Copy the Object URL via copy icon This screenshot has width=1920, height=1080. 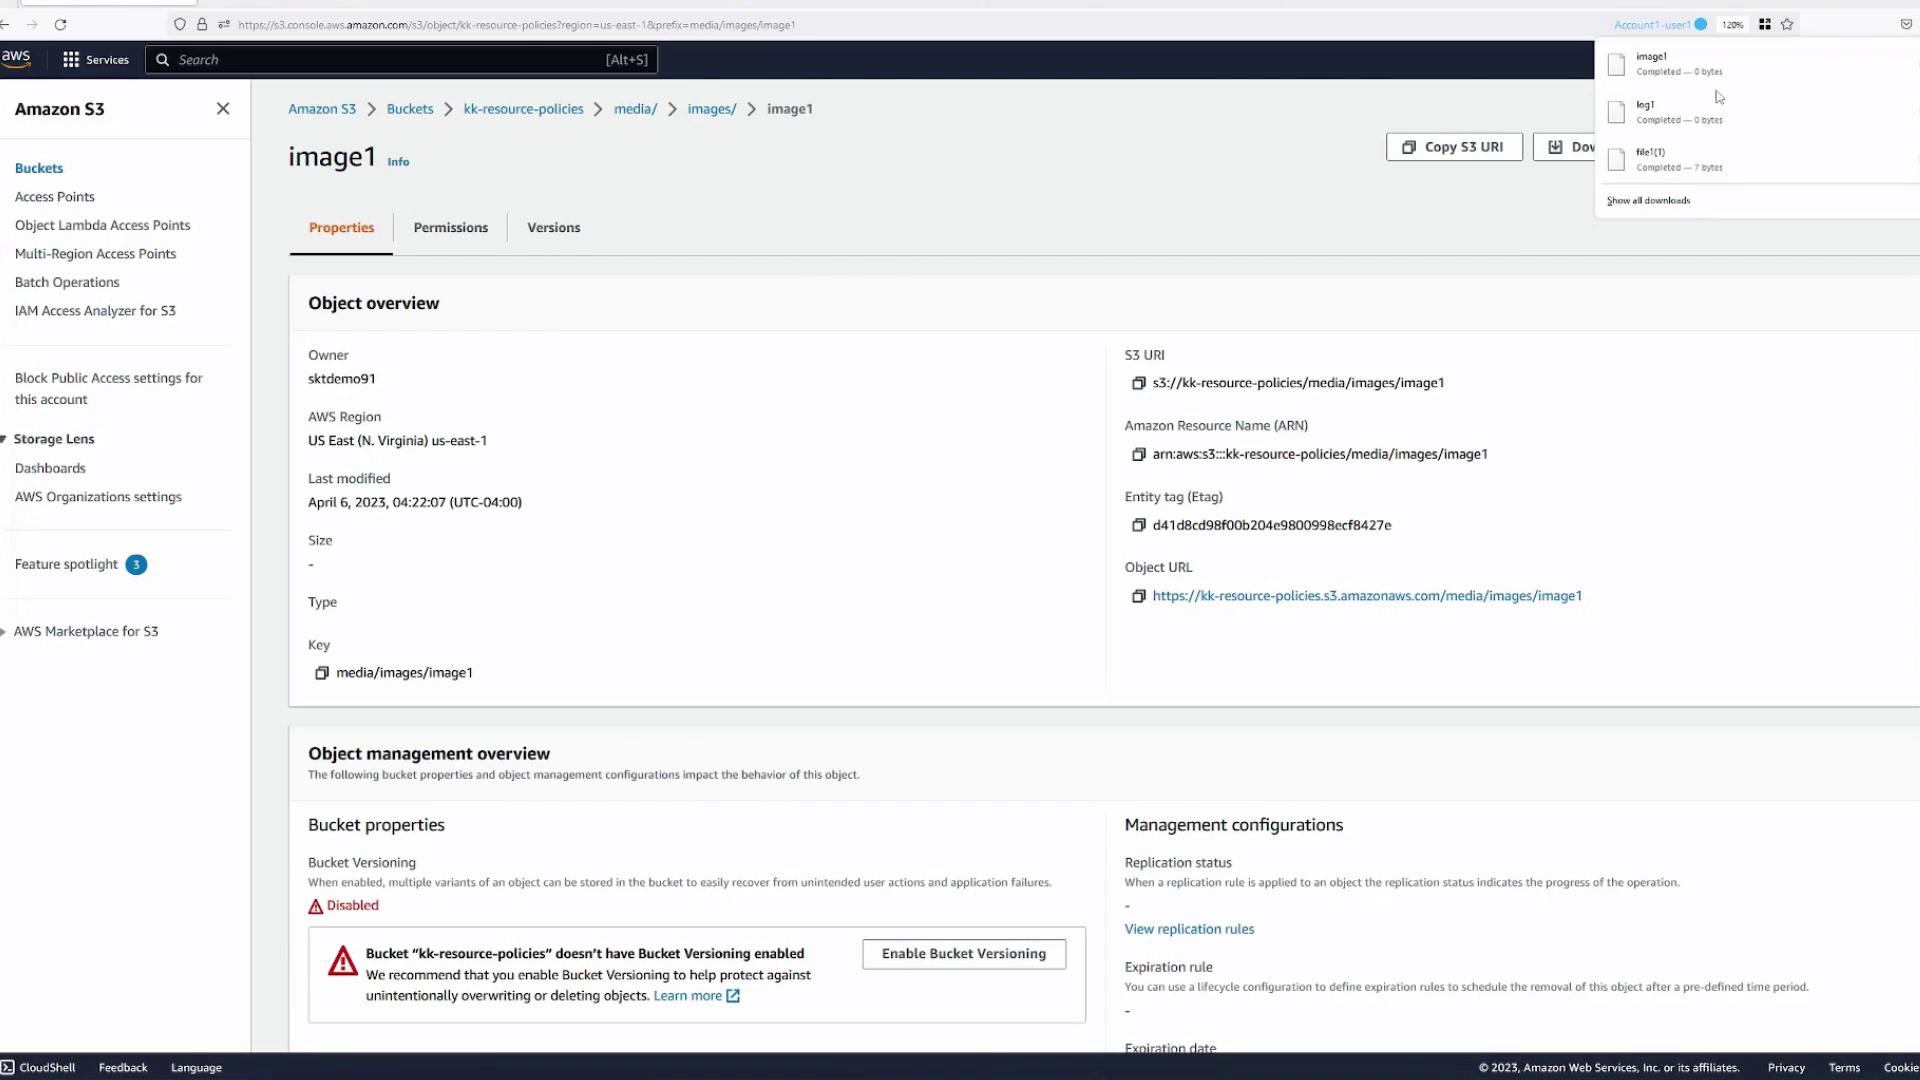coord(1138,596)
